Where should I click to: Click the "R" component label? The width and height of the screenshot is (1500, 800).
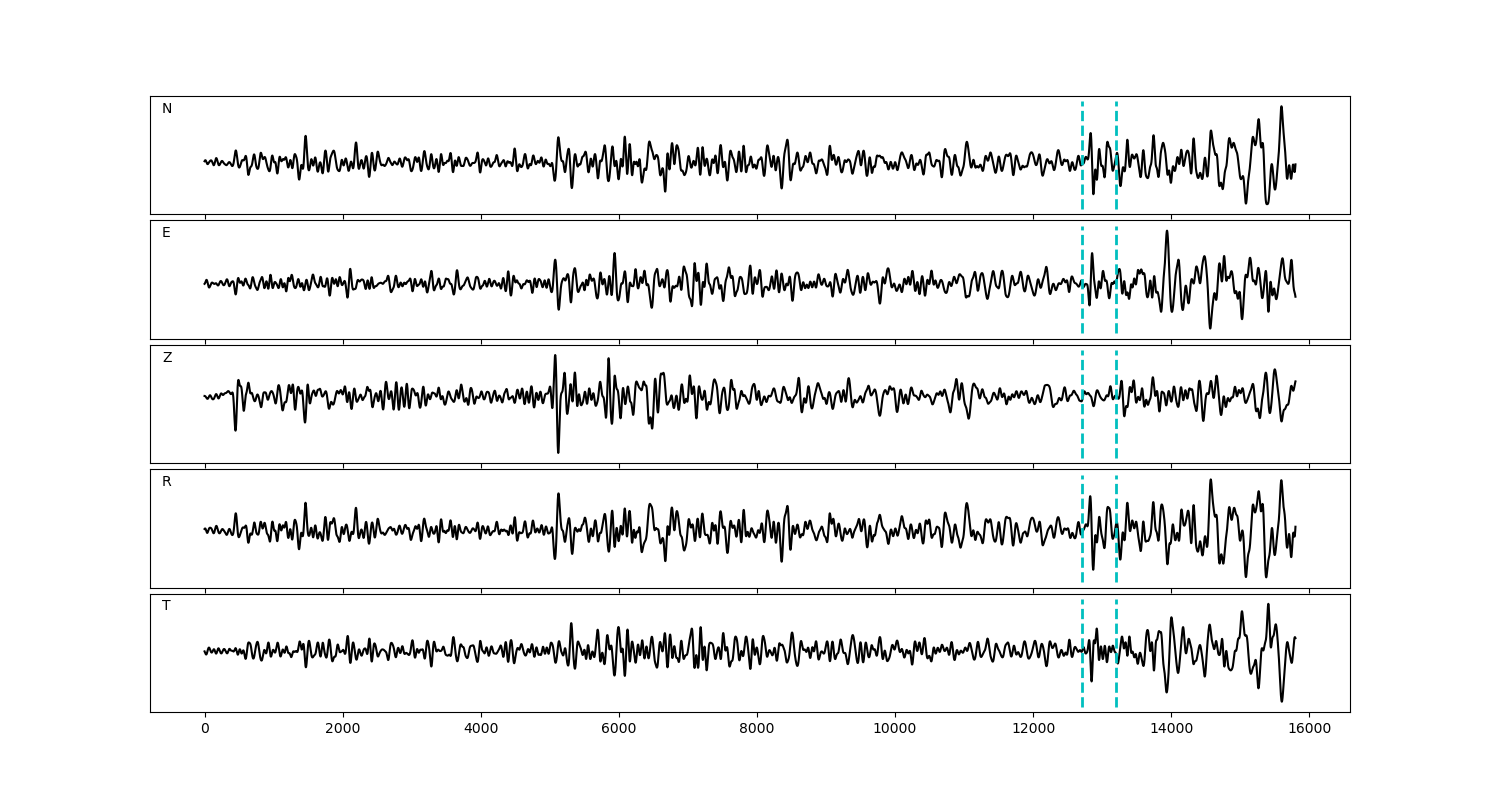(167, 482)
